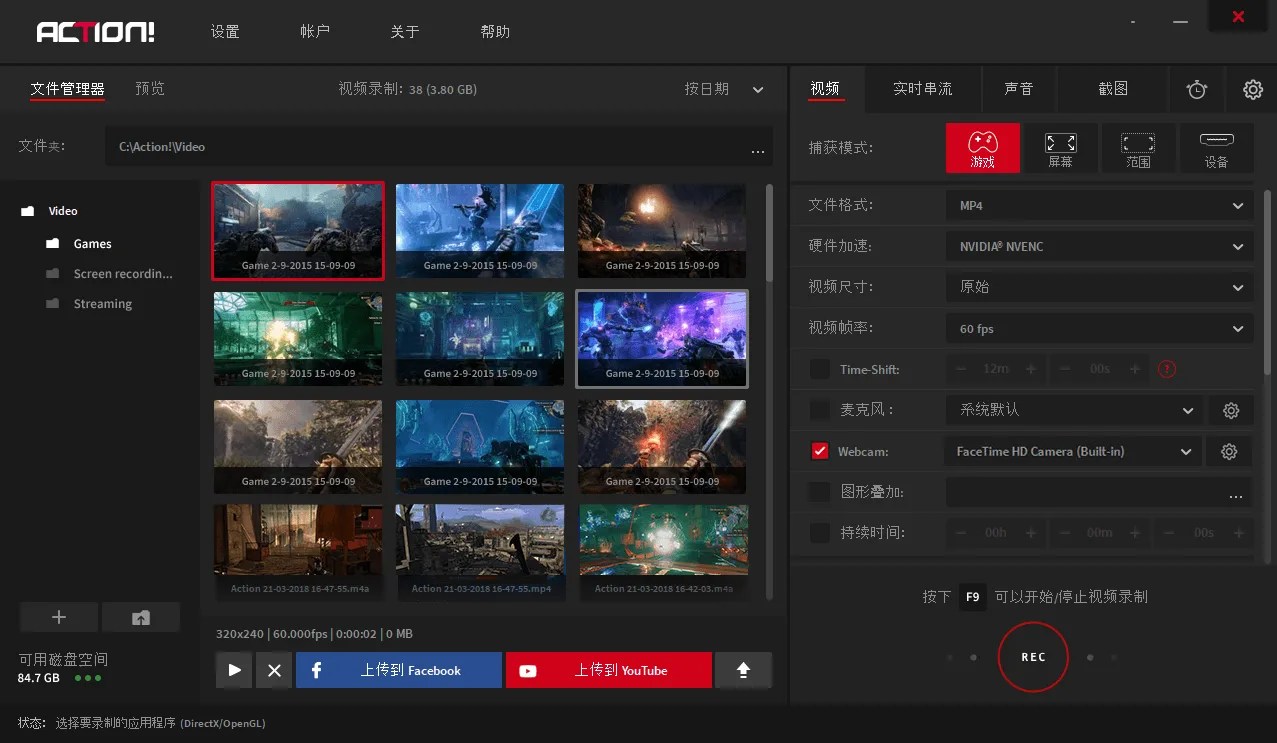Open the 文件格式 MP4 dropdown
The height and width of the screenshot is (743, 1277).
[x=1099, y=206]
